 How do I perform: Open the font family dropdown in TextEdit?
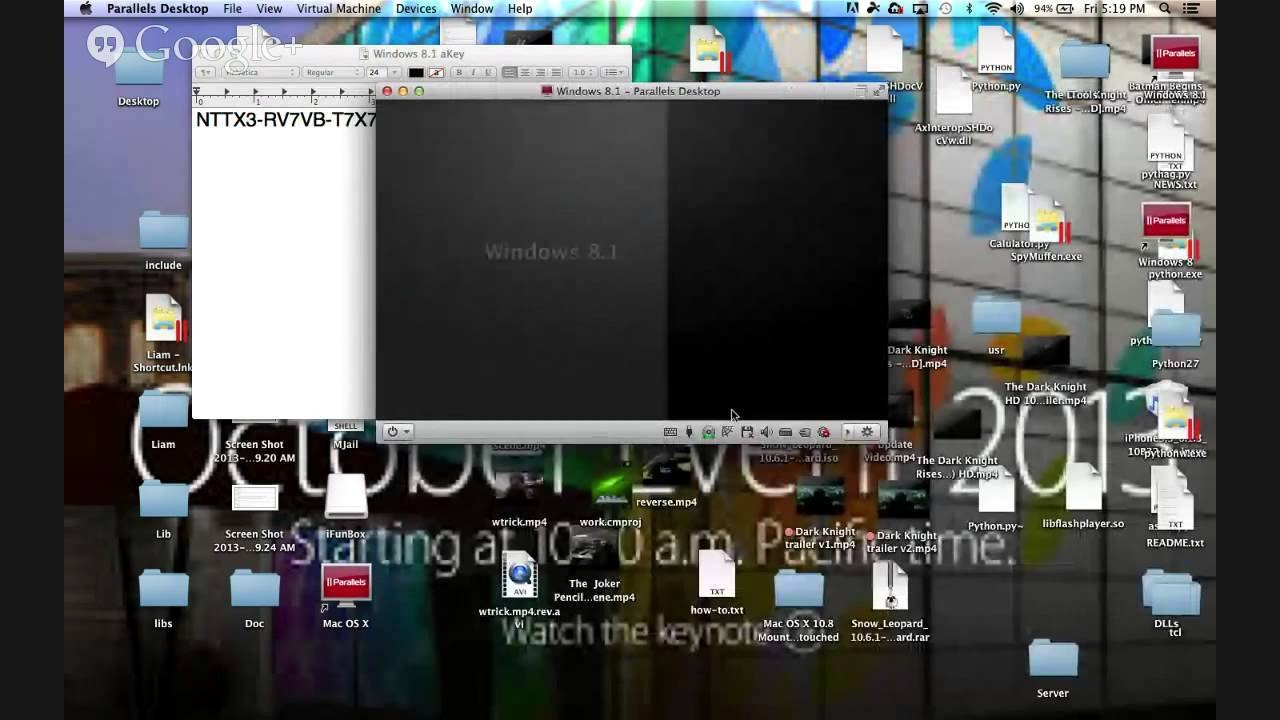pyautogui.click(x=260, y=72)
